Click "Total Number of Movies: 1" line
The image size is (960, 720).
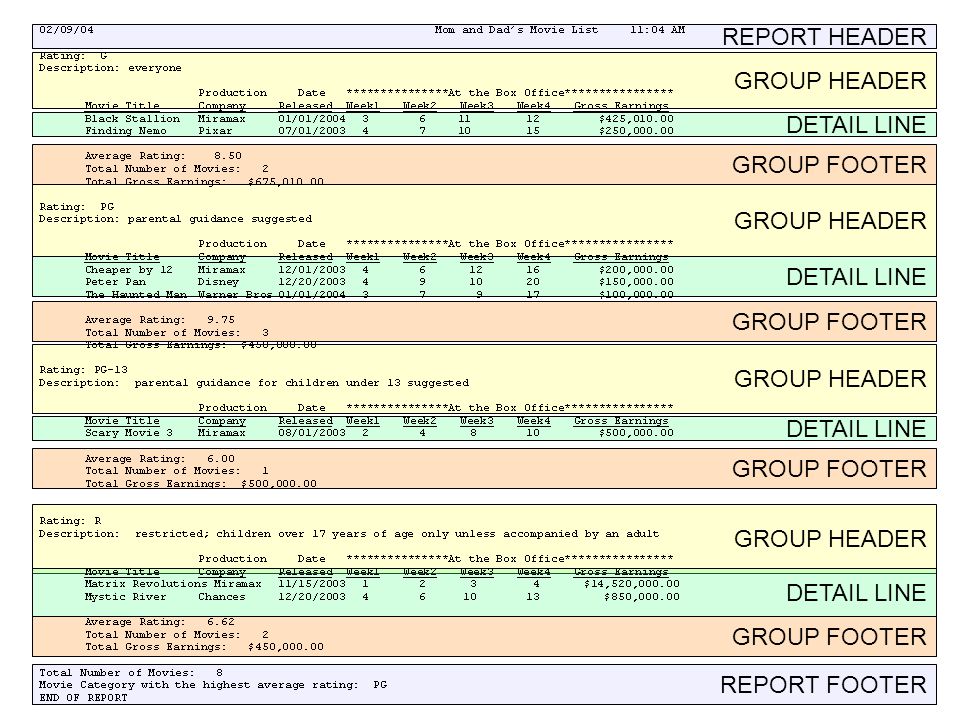(176, 471)
